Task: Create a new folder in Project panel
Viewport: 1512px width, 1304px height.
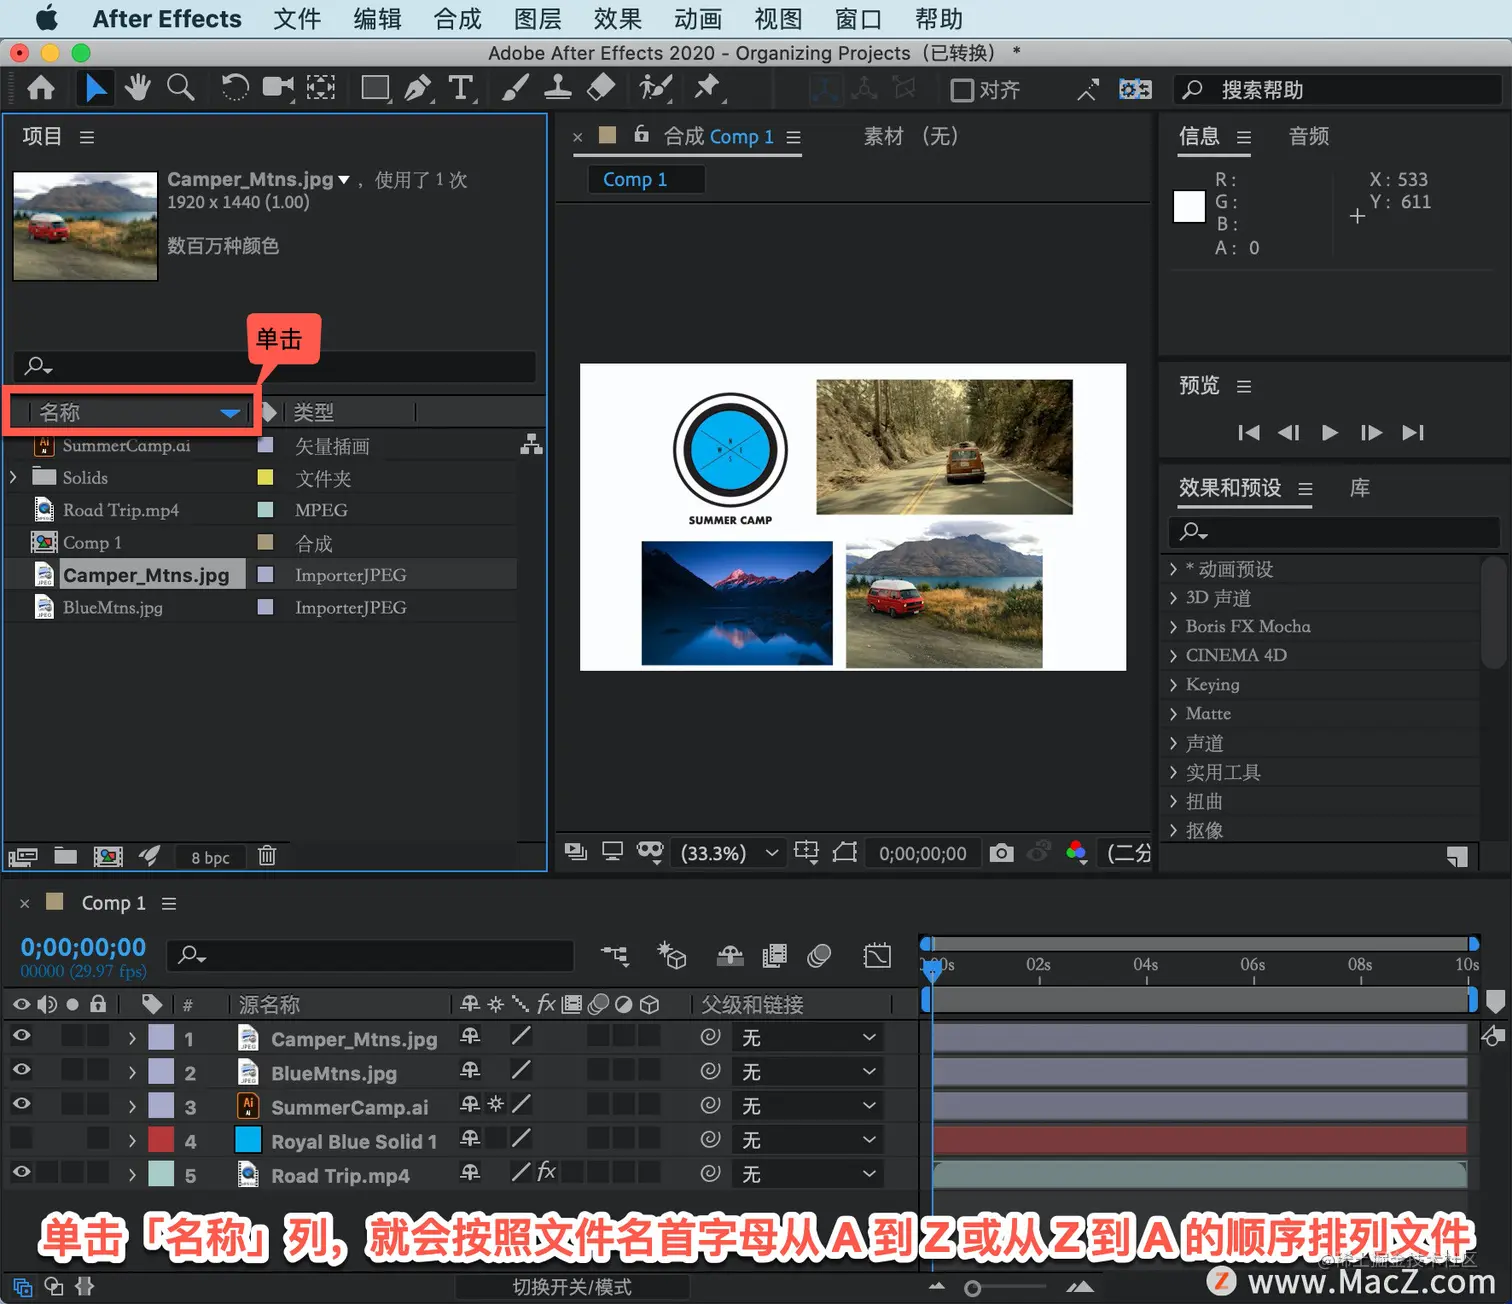Action: click(66, 855)
